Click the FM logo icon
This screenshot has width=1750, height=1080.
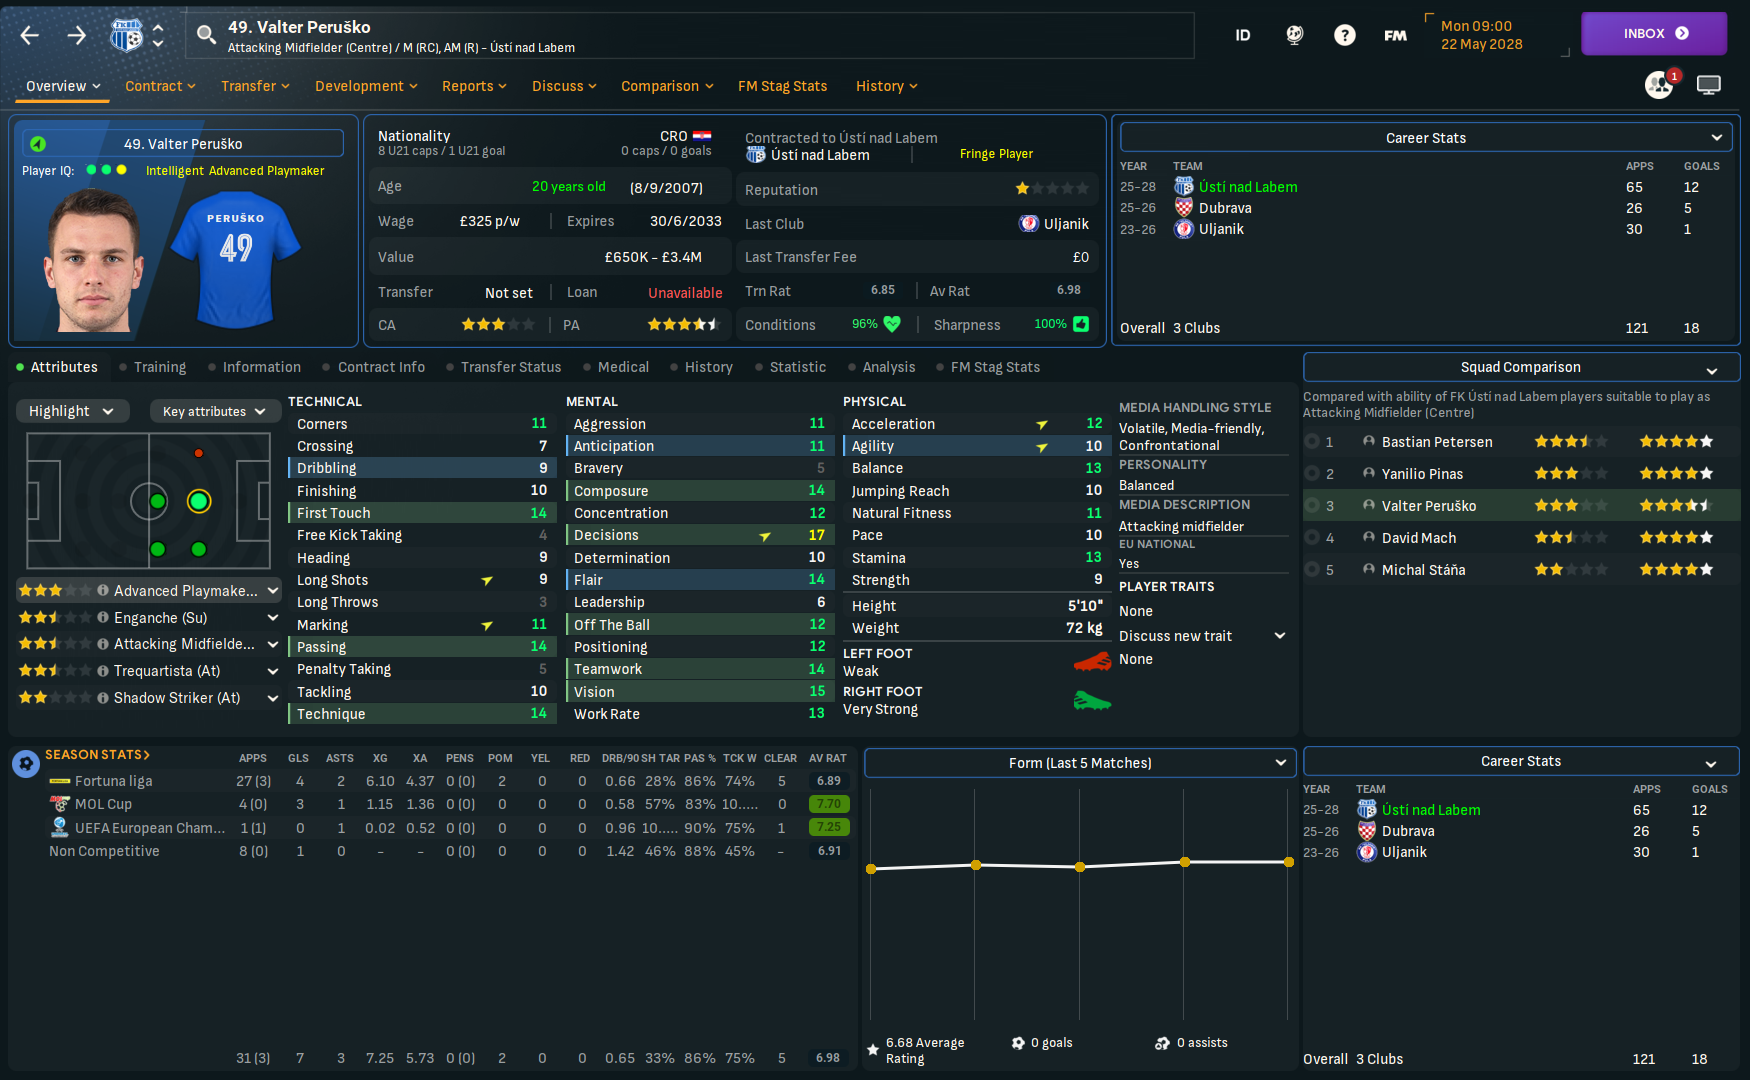click(x=1395, y=35)
